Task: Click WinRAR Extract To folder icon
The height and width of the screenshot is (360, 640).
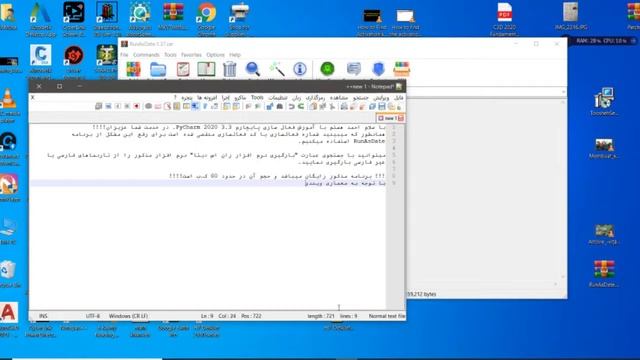Action: tap(158, 69)
